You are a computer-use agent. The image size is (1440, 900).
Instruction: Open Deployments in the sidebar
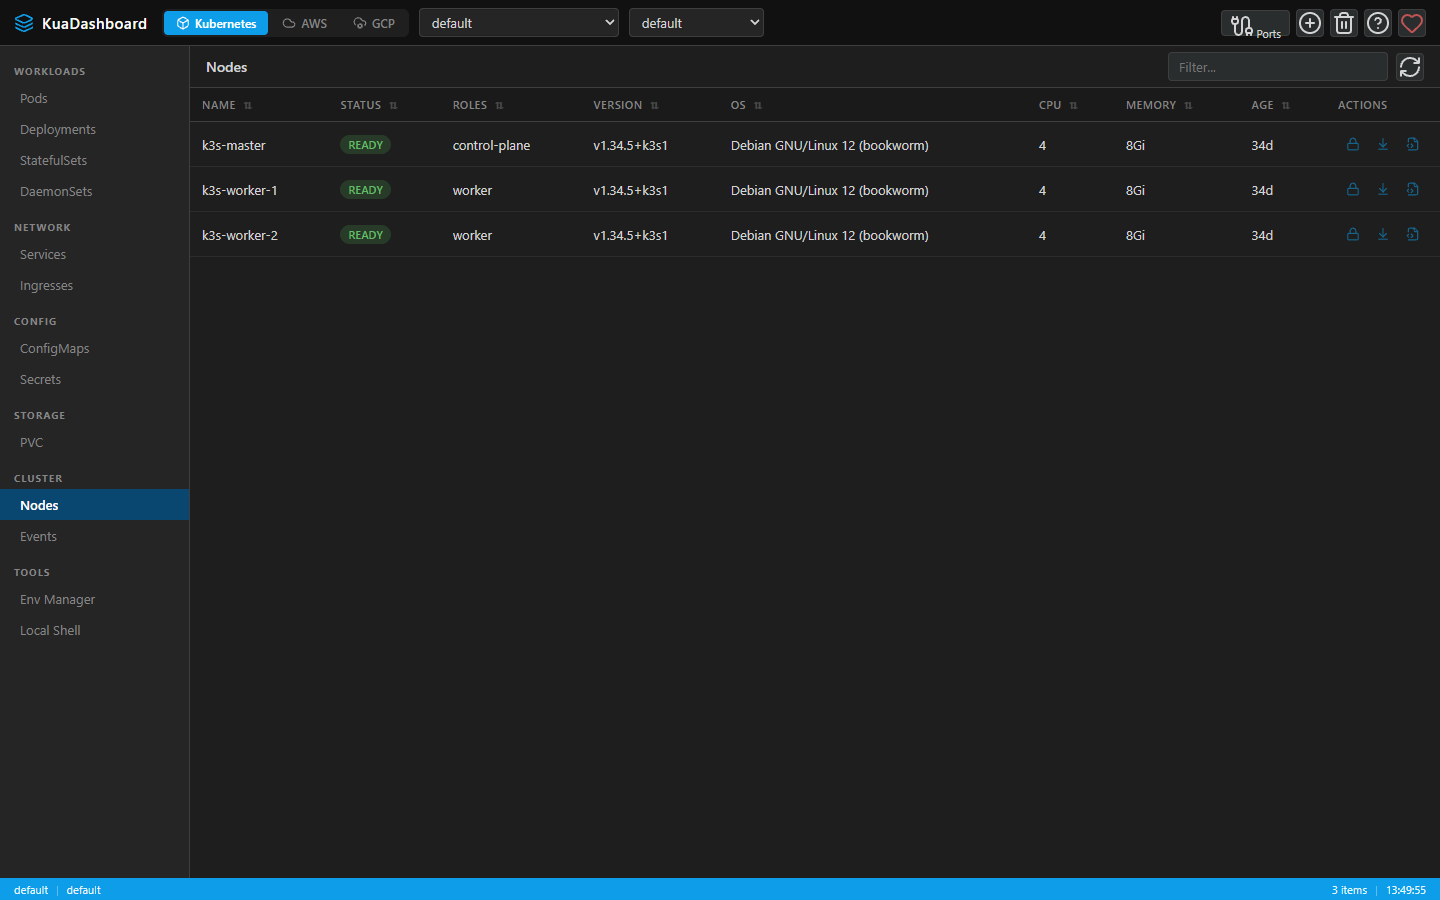click(x=94, y=130)
